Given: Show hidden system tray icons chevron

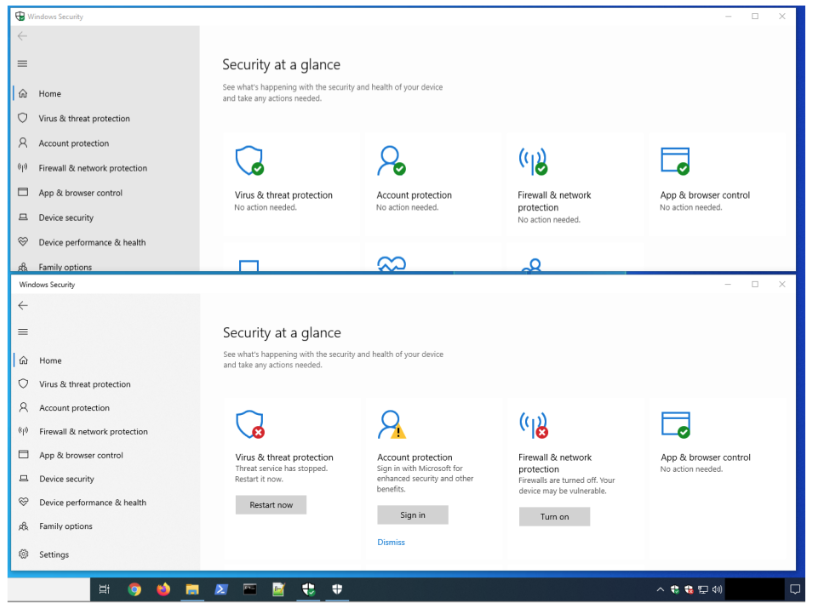Looking at the screenshot, I should coord(660,589).
